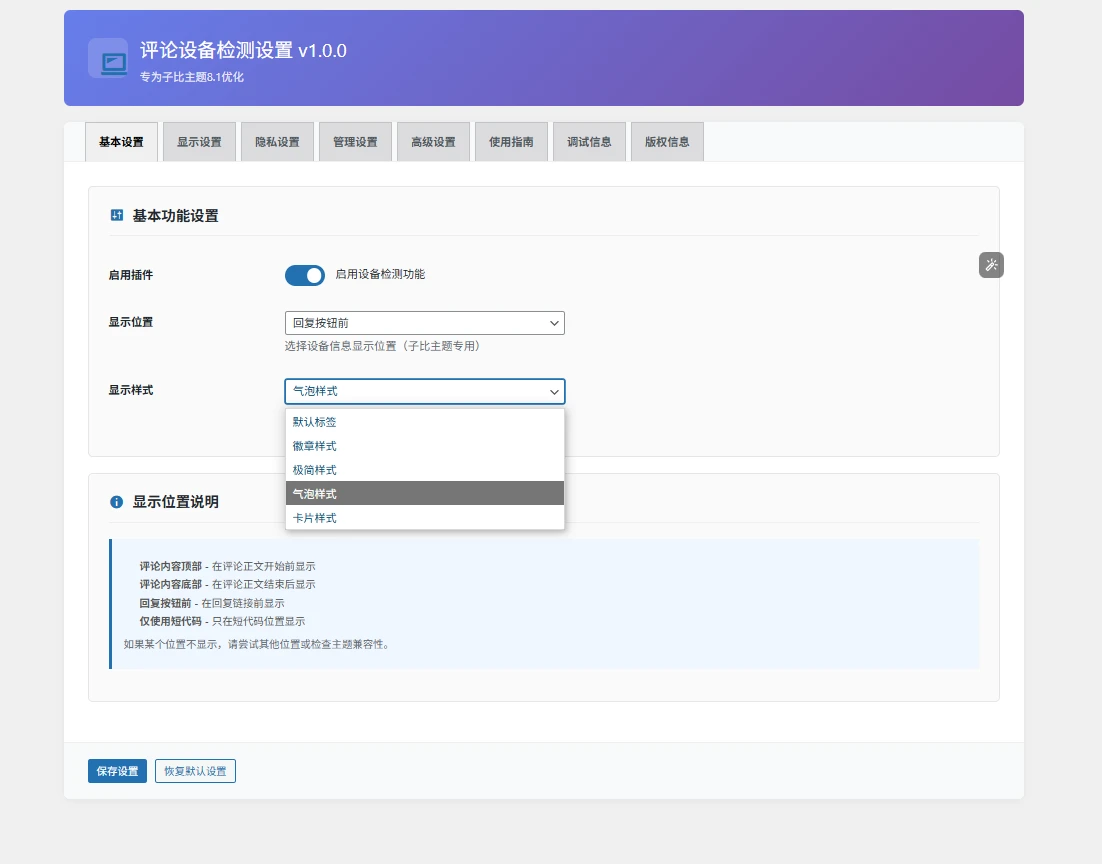Open the 隐私设置 tab

coord(277,142)
